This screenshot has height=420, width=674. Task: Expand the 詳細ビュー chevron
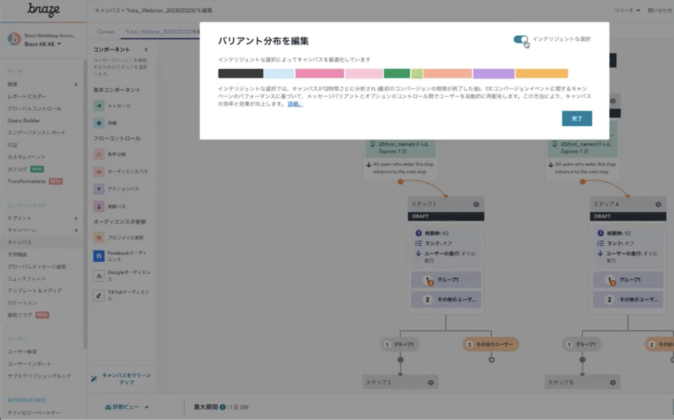pyautogui.click(x=147, y=407)
